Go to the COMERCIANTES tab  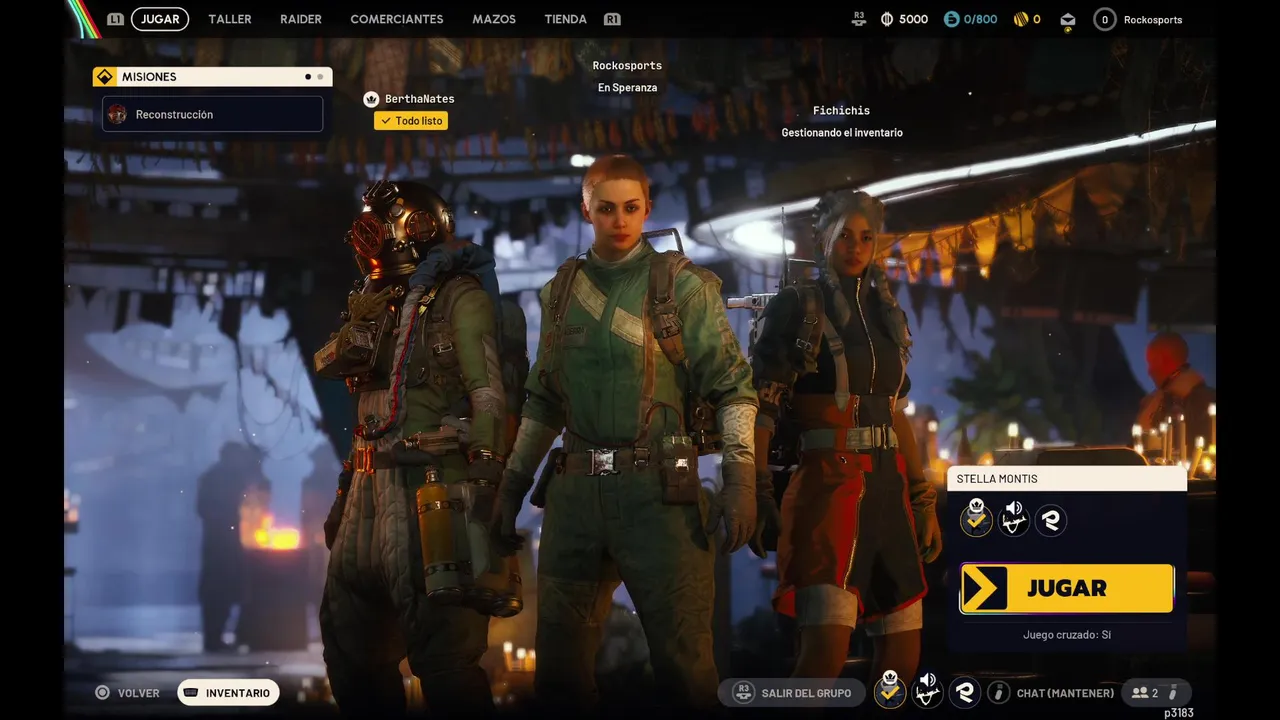[397, 19]
